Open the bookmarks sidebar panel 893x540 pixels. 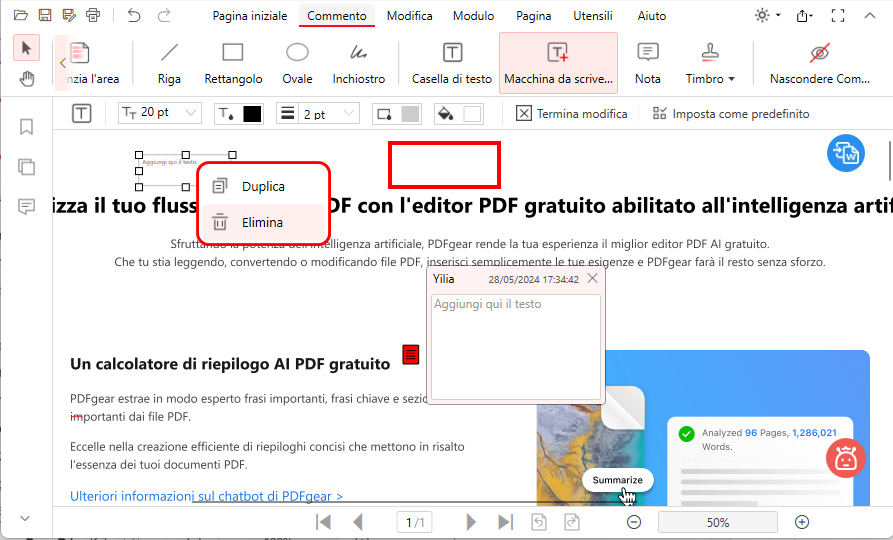26,126
